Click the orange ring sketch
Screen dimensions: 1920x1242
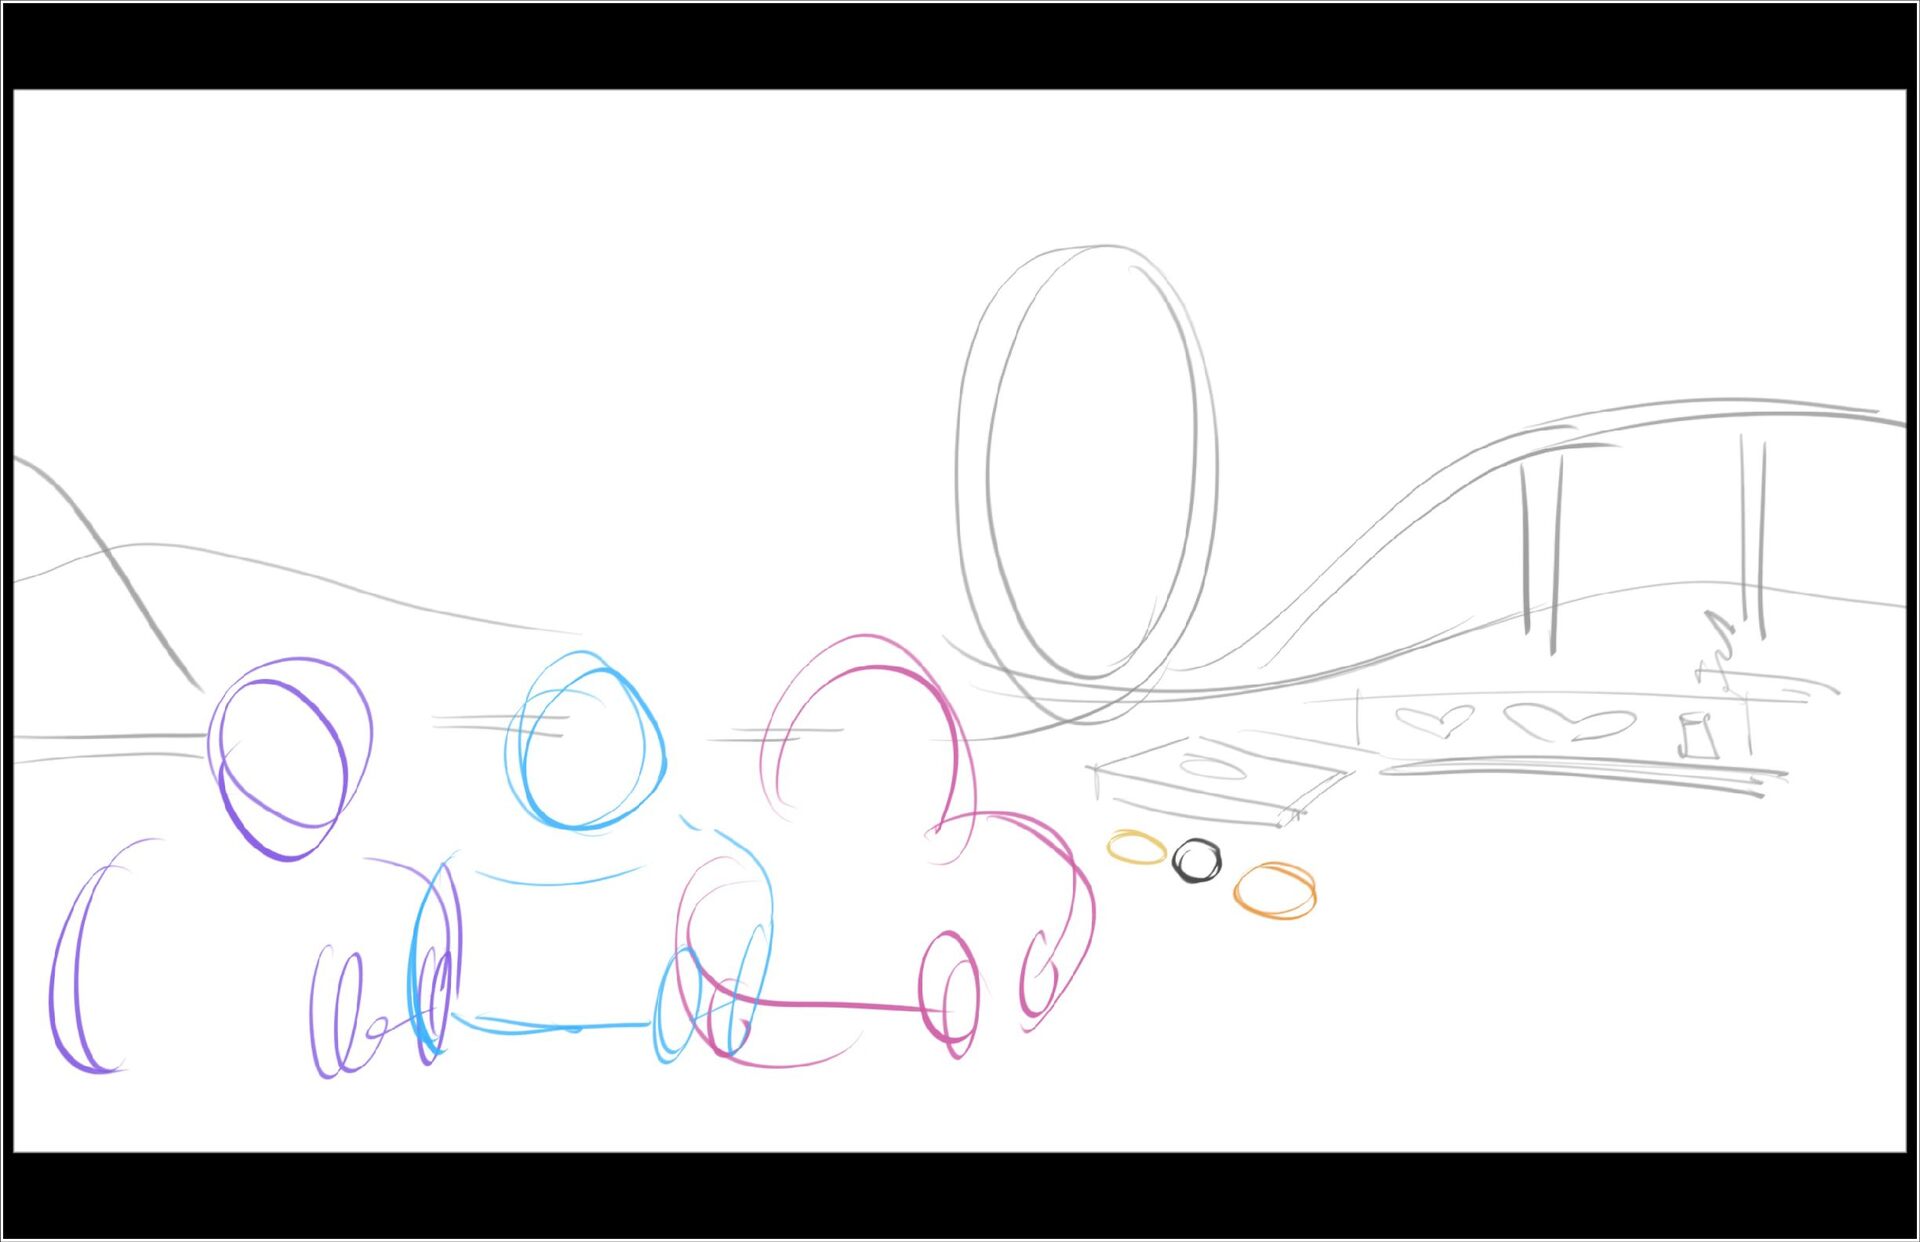(x=1274, y=890)
